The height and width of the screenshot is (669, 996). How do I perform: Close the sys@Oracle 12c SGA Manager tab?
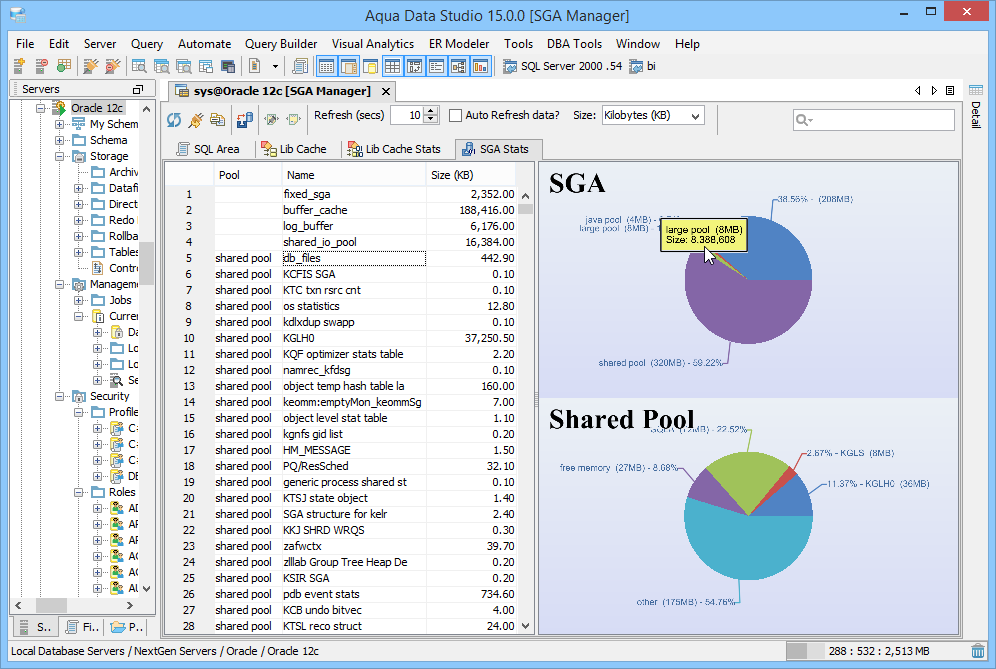tap(386, 91)
